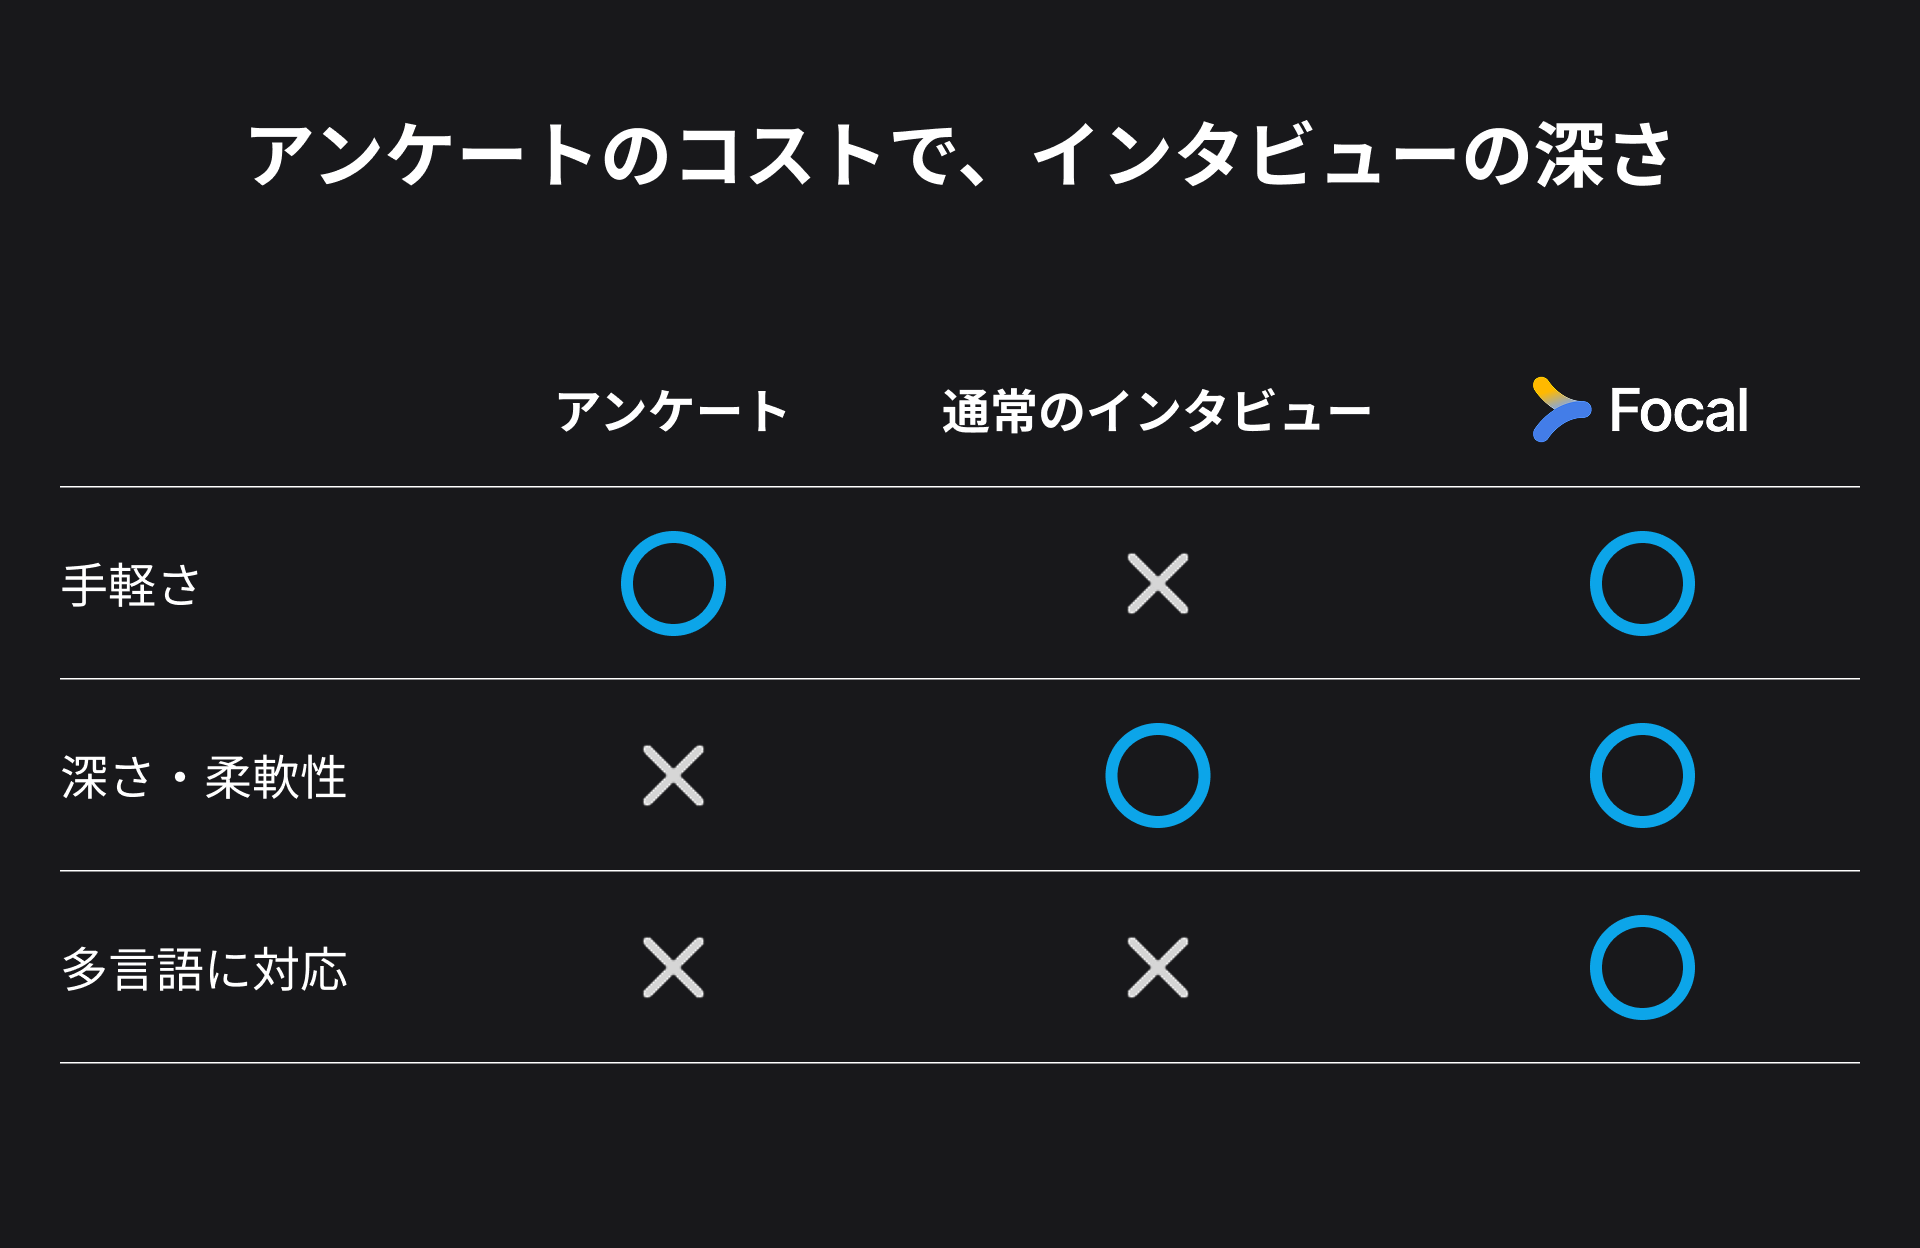The height and width of the screenshot is (1248, 1920).
Task: Select the 手軽さ row label
Action: click(131, 585)
